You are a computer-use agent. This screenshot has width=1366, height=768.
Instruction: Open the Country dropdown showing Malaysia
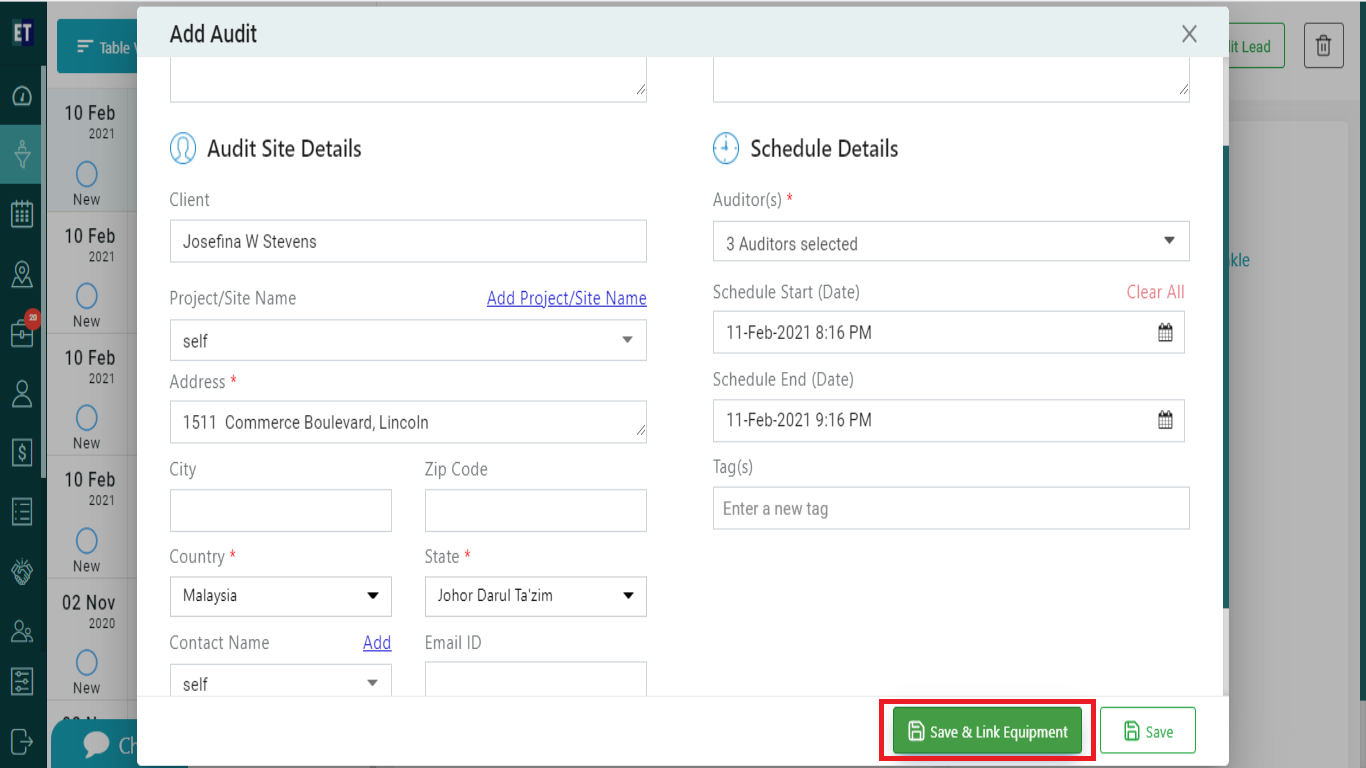(x=281, y=596)
